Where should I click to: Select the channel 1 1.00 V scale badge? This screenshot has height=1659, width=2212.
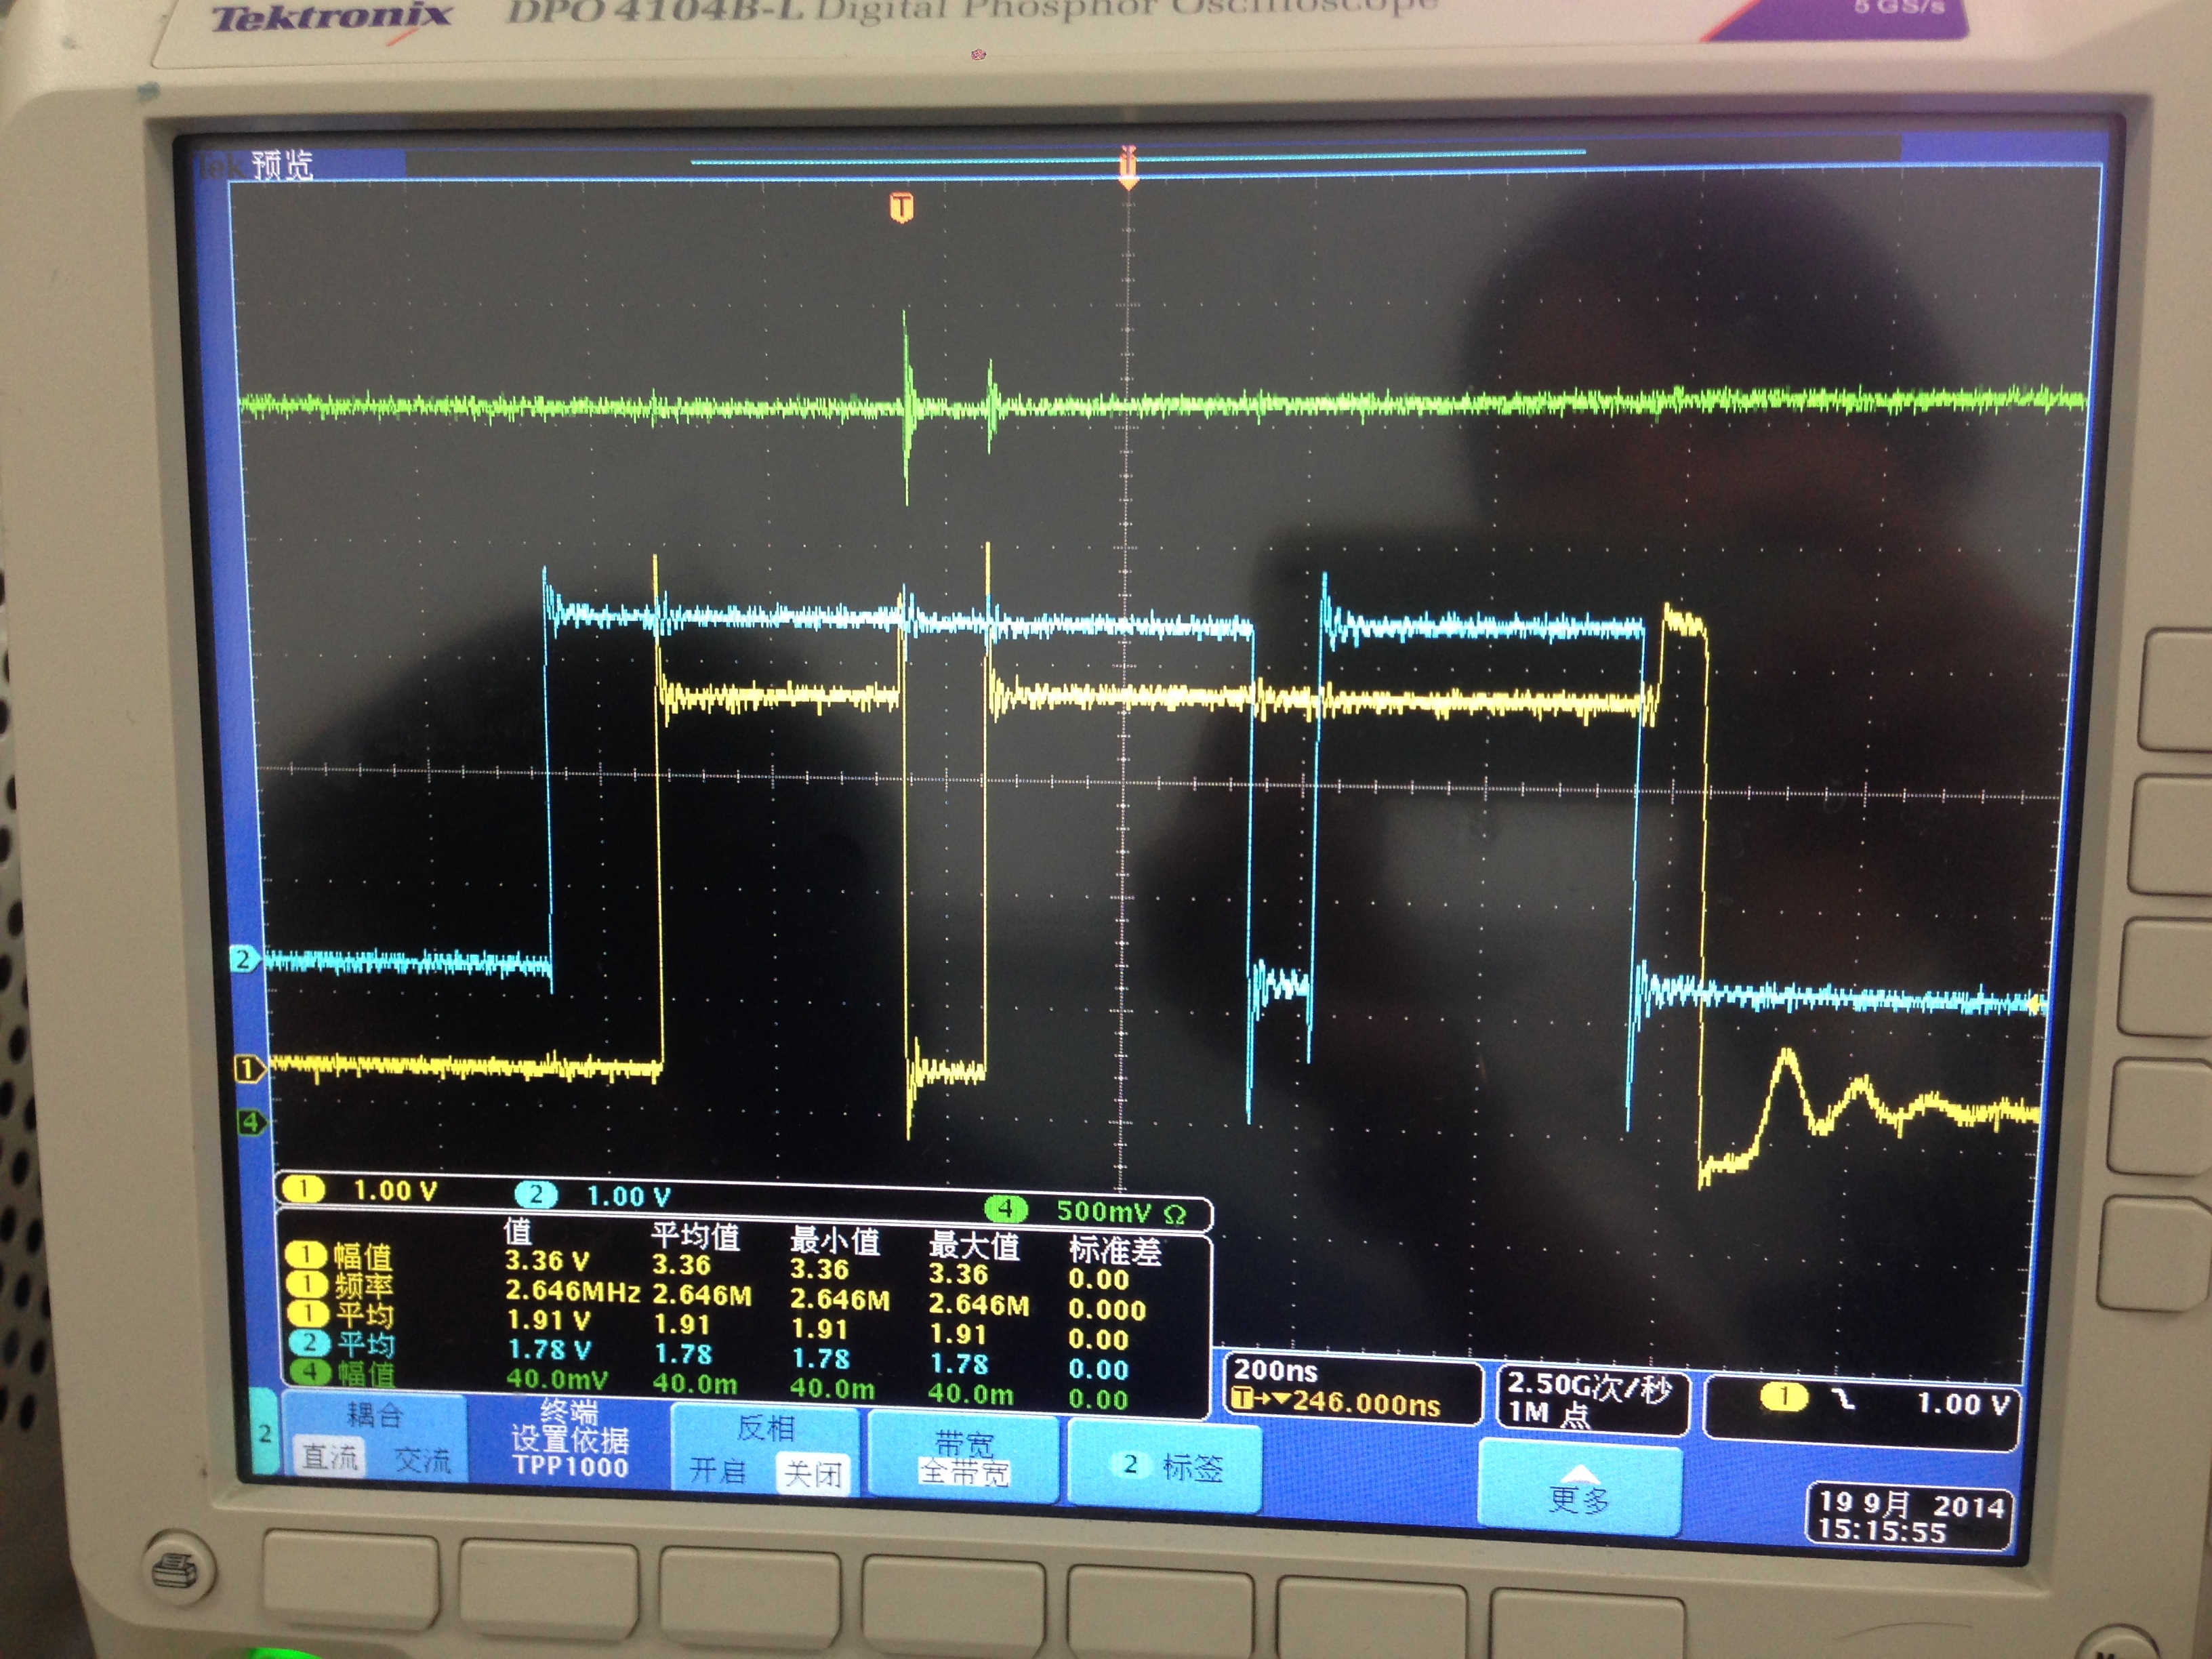(362, 1190)
